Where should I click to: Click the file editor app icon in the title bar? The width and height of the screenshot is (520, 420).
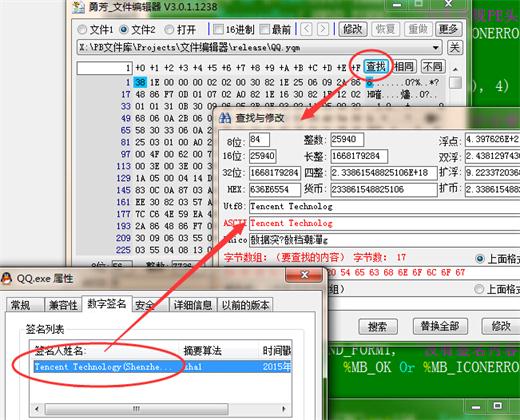[x=78, y=7]
